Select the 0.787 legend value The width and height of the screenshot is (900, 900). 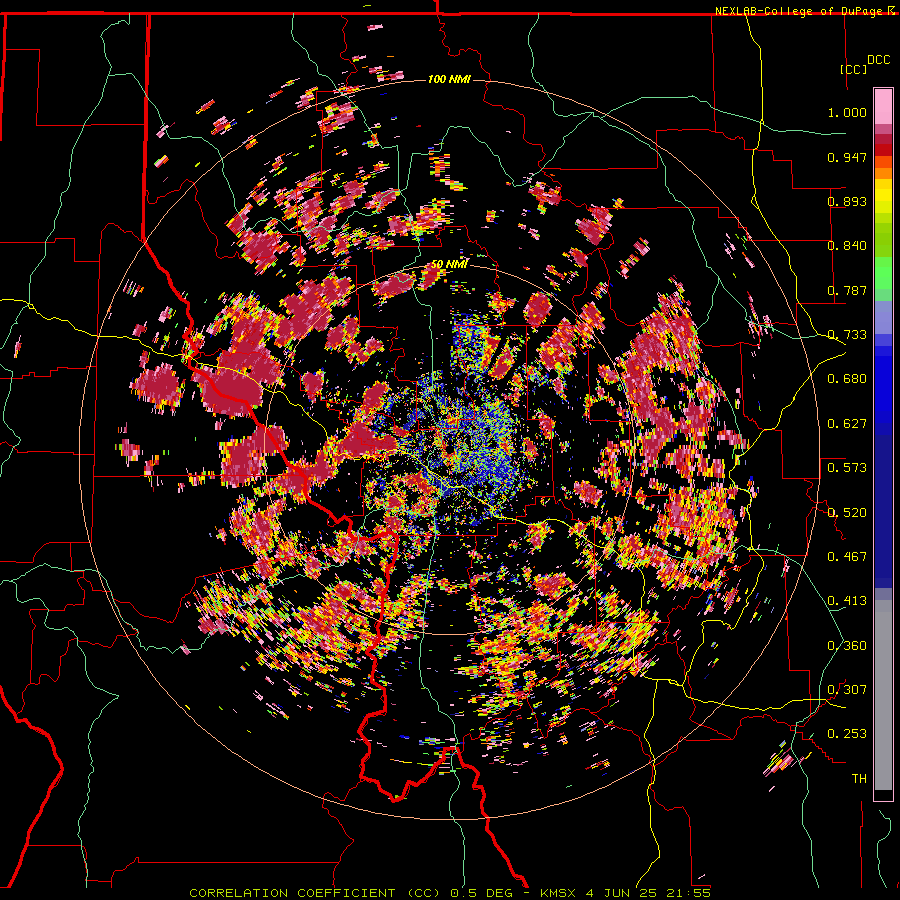point(847,290)
